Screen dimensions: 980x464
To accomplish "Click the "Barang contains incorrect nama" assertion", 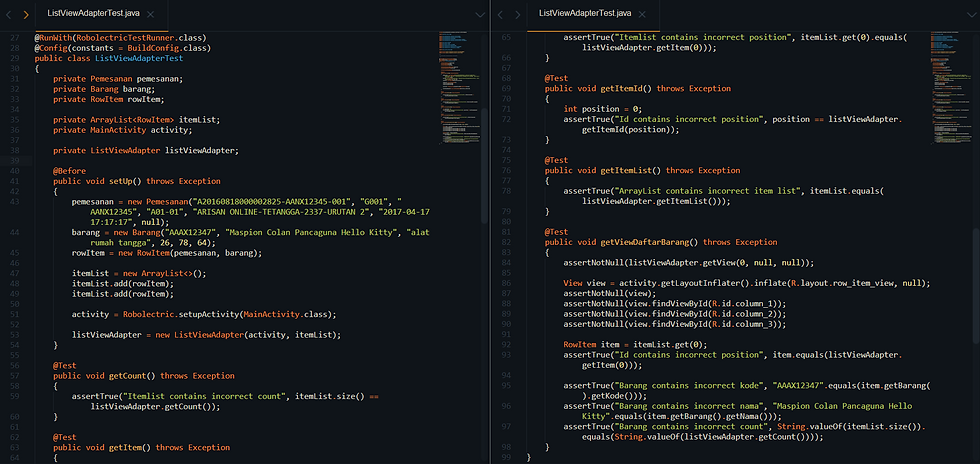I will [x=738, y=411].
